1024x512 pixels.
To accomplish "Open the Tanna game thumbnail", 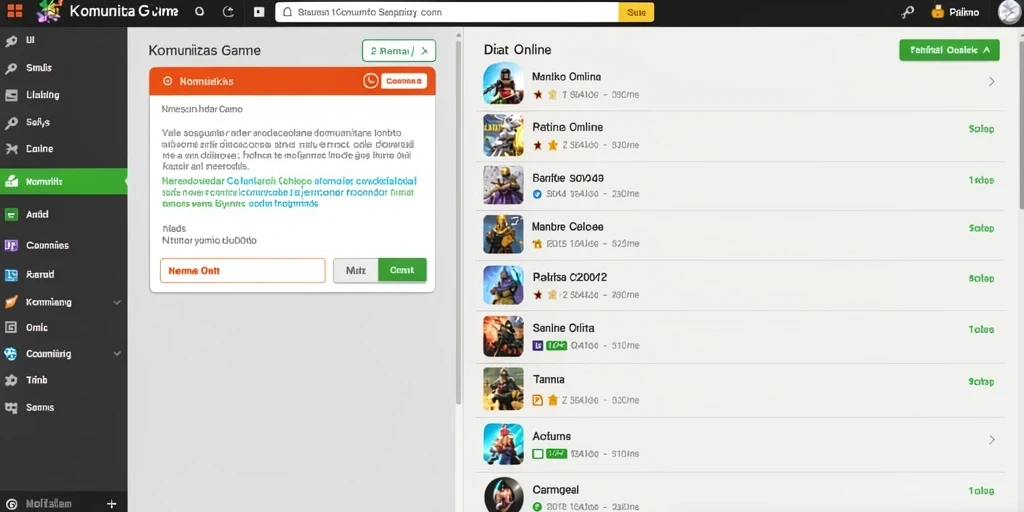I will click(x=503, y=389).
